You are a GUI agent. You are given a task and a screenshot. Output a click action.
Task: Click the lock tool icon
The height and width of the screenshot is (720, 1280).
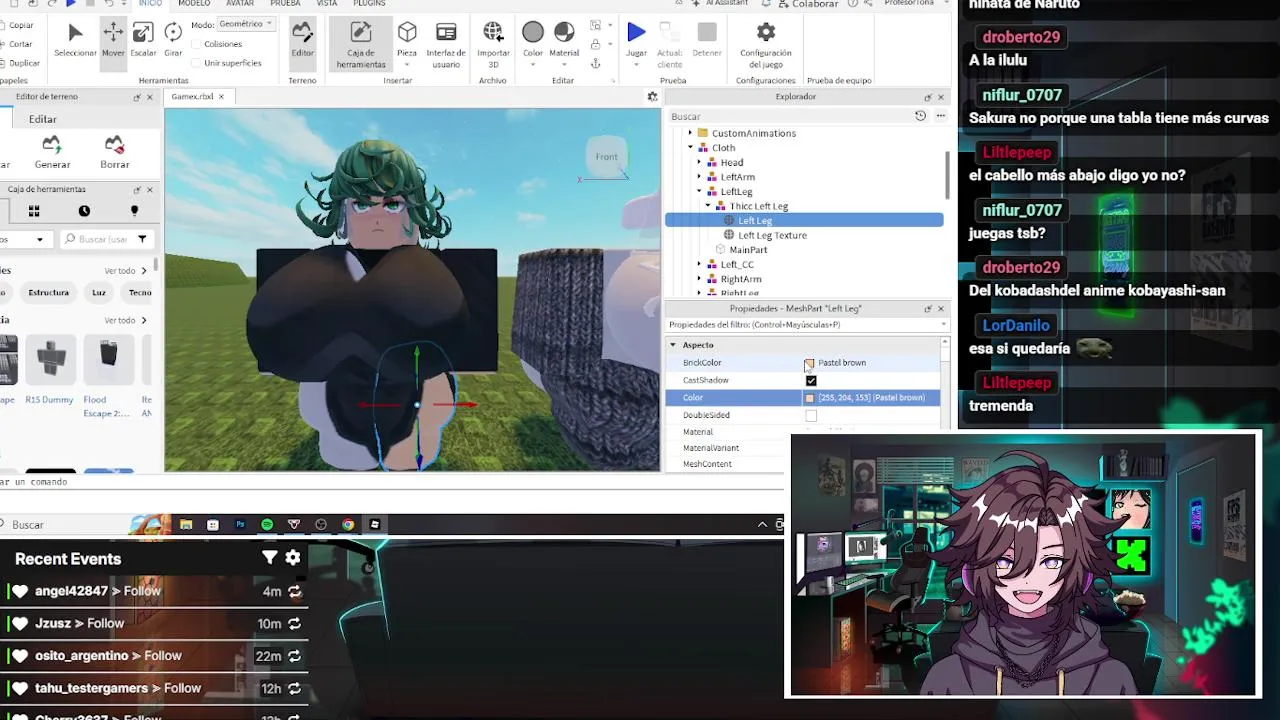click(596, 44)
